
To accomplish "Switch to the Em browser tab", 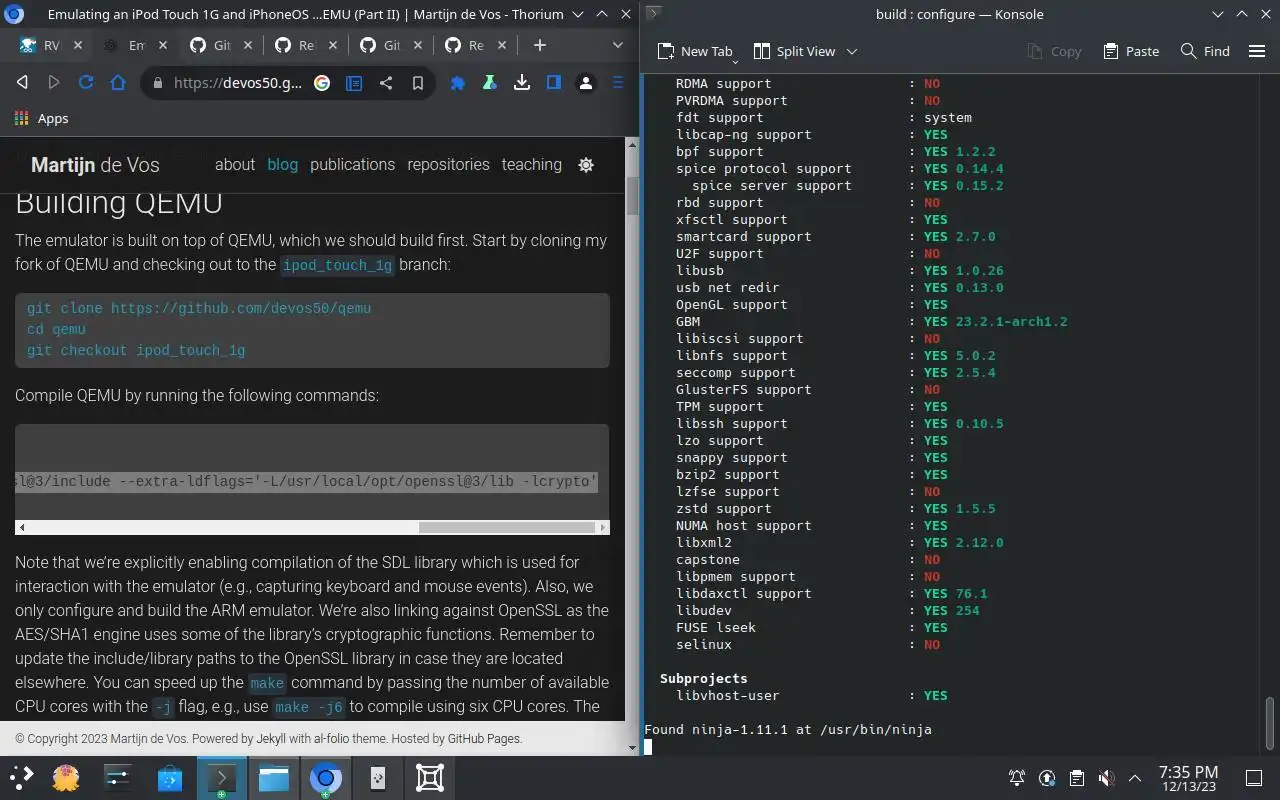I will [x=127, y=46].
